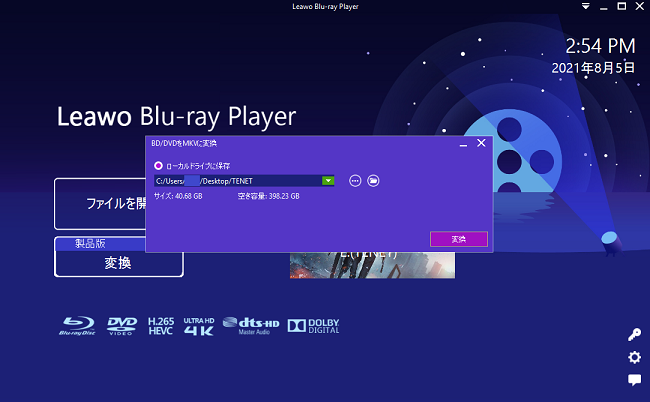The width and height of the screenshot is (650, 402).
Task: Open the settings gear icon
Action: (x=634, y=357)
